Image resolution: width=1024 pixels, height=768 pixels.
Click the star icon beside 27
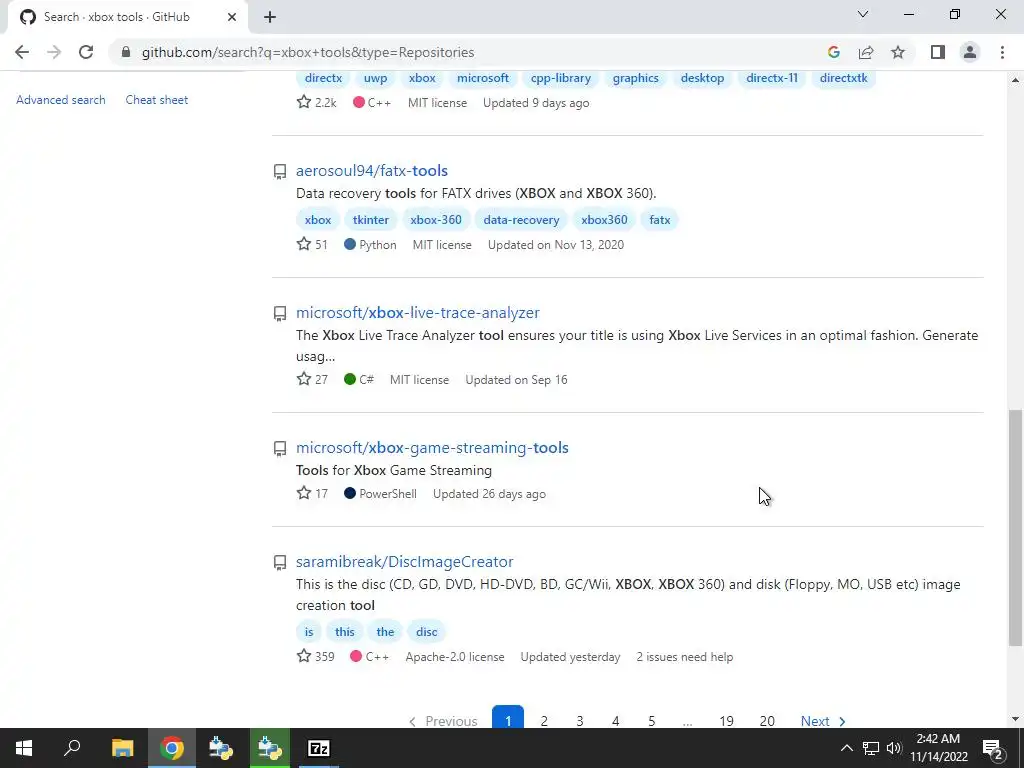click(x=304, y=379)
